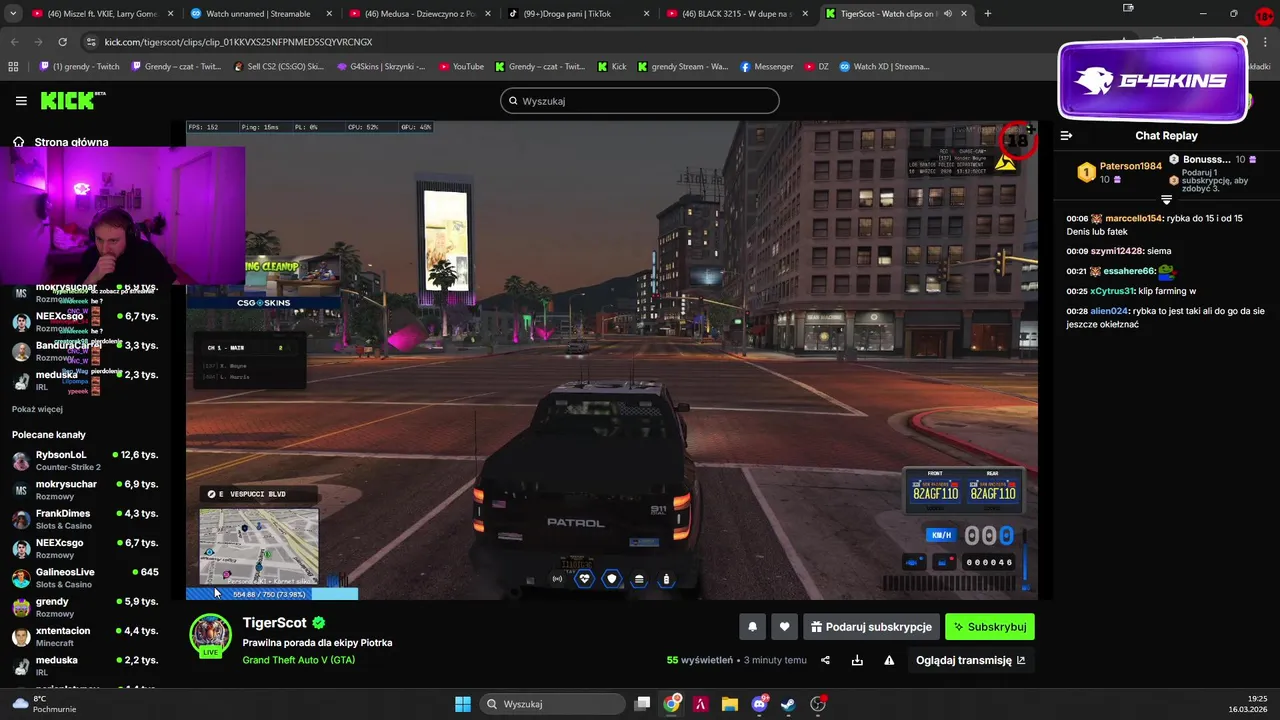Click the Podaruj subskrypcje button

point(871,627)
